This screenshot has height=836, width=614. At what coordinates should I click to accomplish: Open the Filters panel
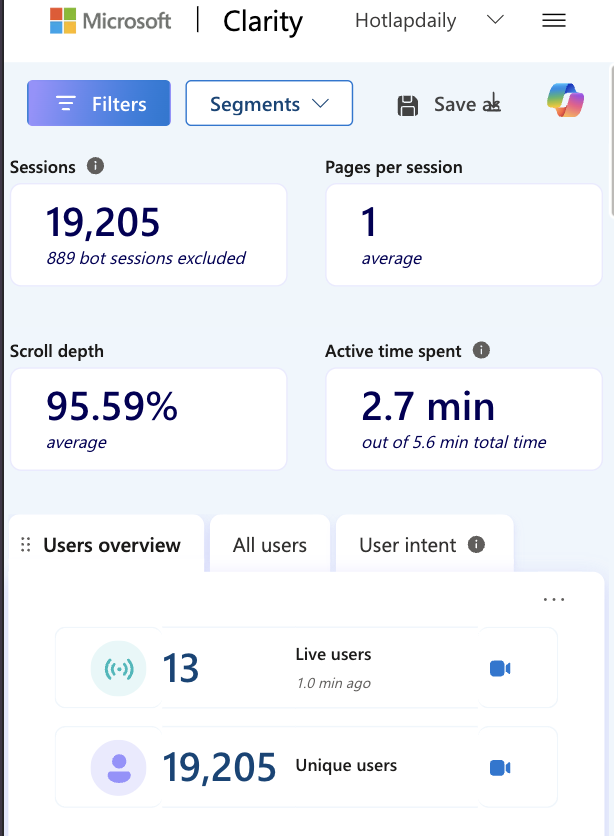(x=99, y=103)
